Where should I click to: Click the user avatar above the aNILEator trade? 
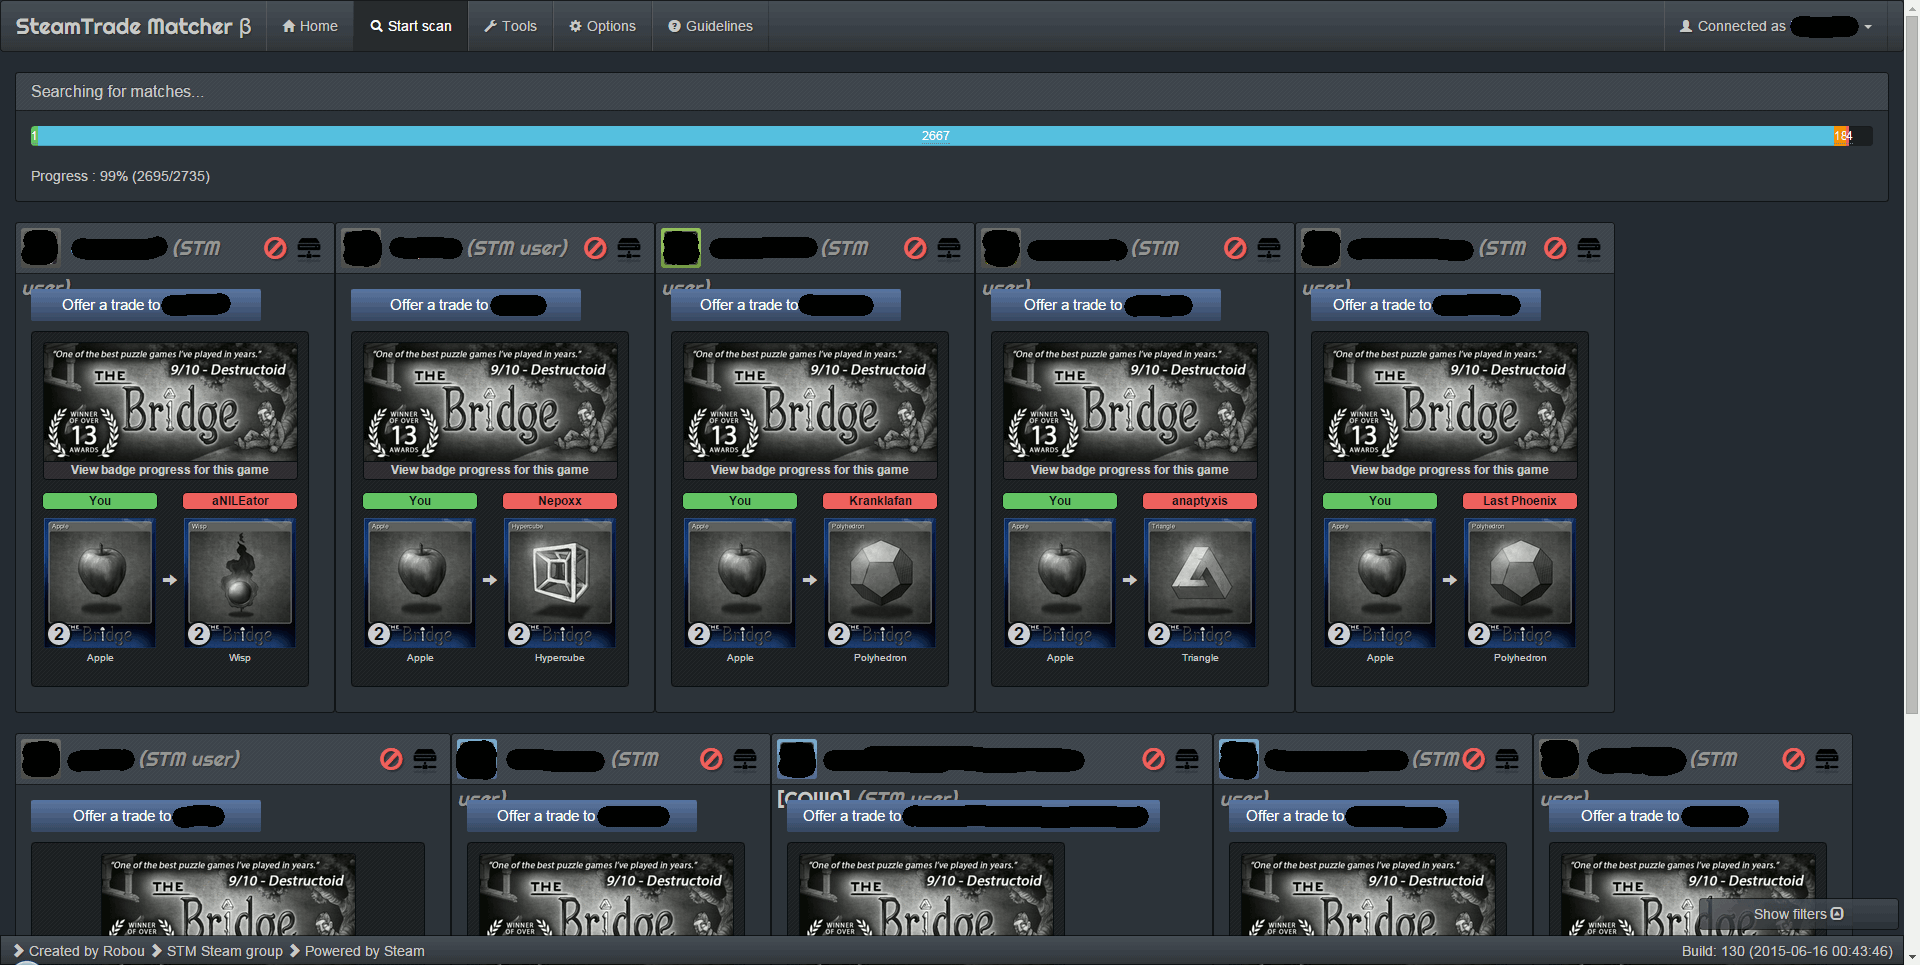41,248
